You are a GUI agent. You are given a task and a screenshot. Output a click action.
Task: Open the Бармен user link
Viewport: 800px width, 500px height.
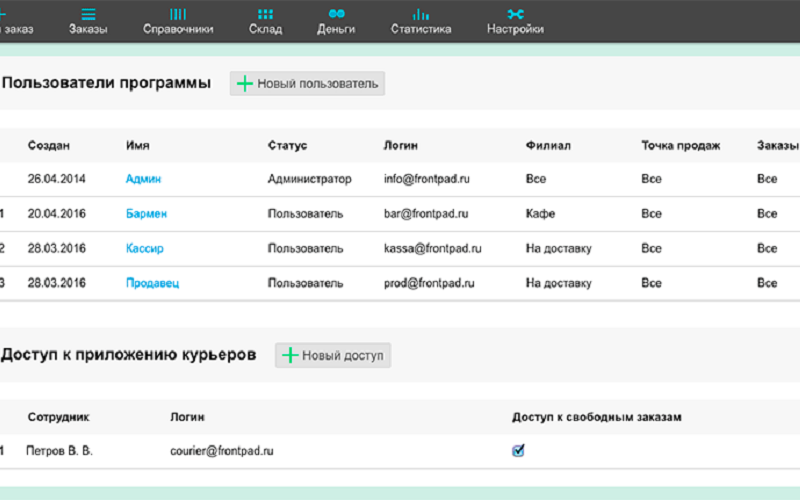tap(146, 214)
